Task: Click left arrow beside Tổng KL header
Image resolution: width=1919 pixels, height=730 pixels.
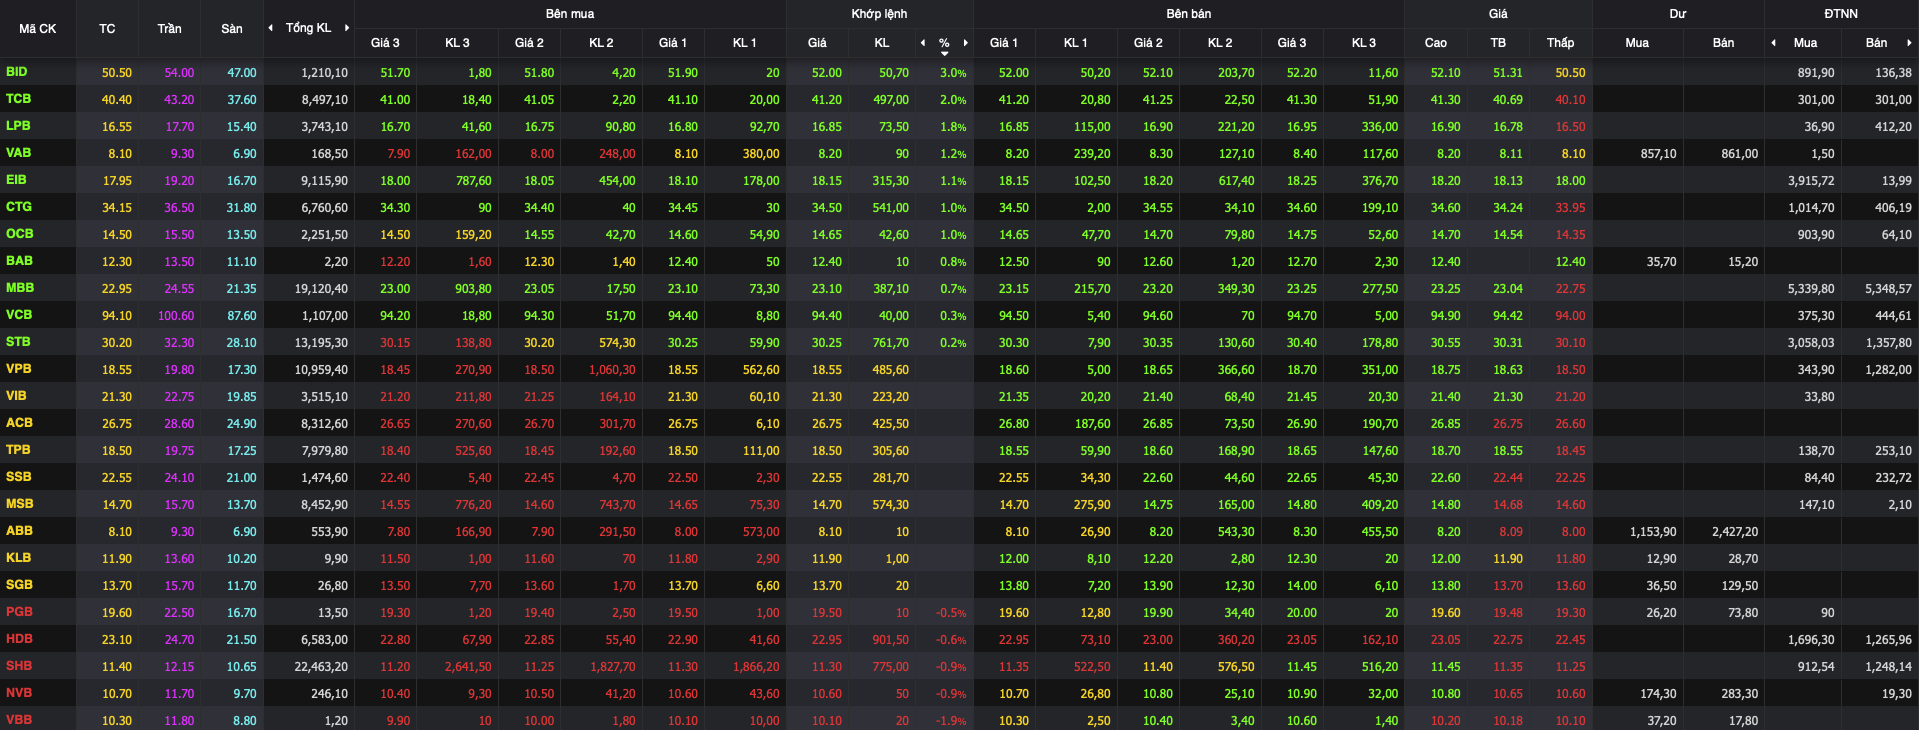Action: [270, 28]
